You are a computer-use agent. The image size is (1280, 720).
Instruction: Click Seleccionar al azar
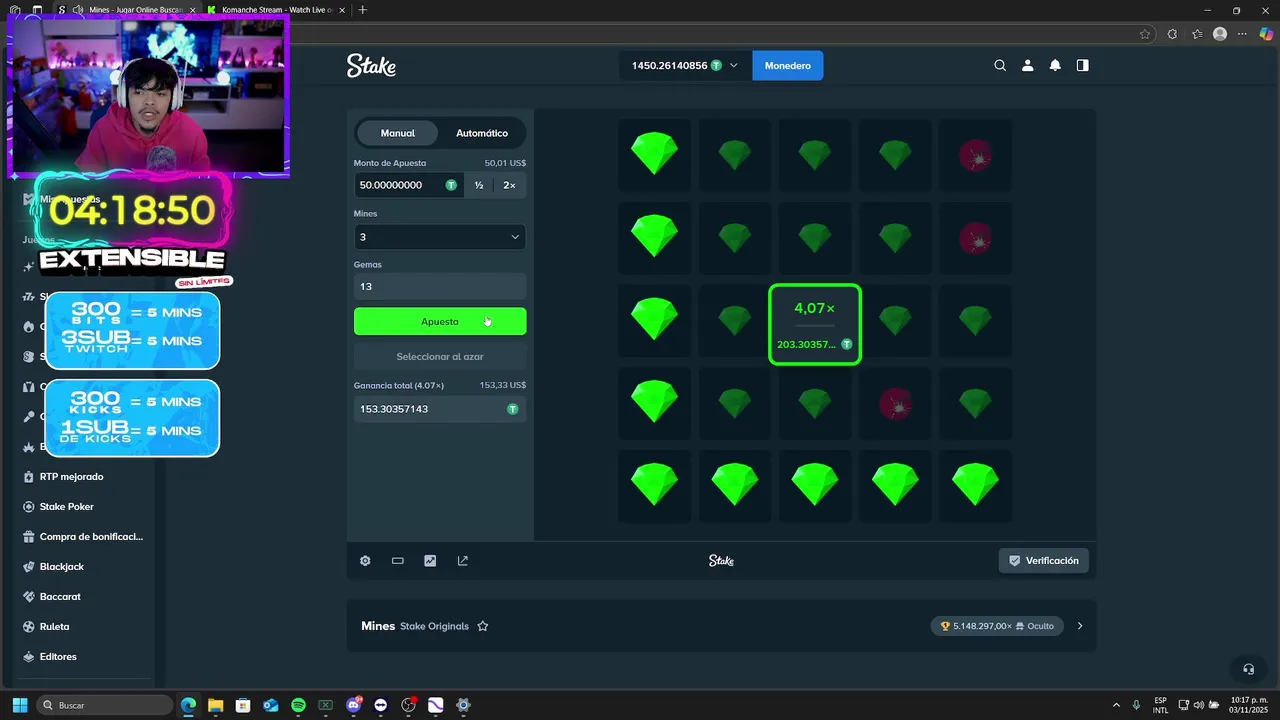click(440, 357)
